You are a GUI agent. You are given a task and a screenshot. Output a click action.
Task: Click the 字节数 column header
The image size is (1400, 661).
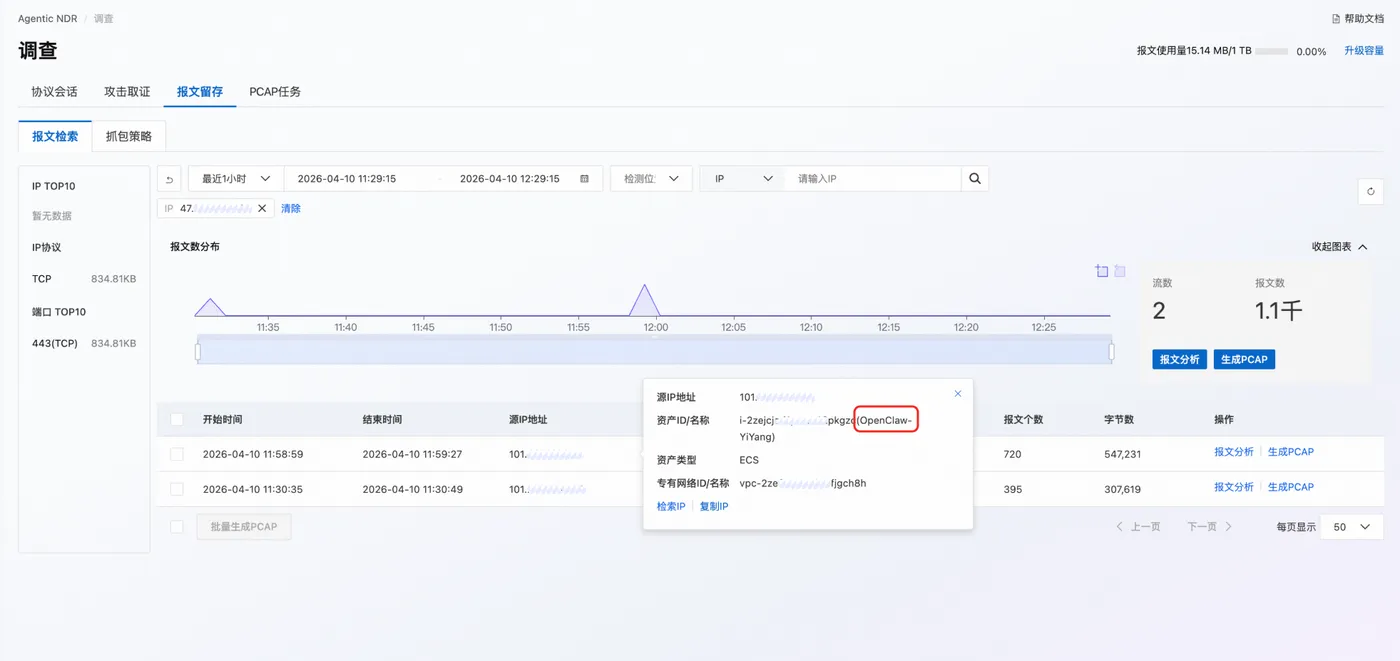(x=1119, y=420)
